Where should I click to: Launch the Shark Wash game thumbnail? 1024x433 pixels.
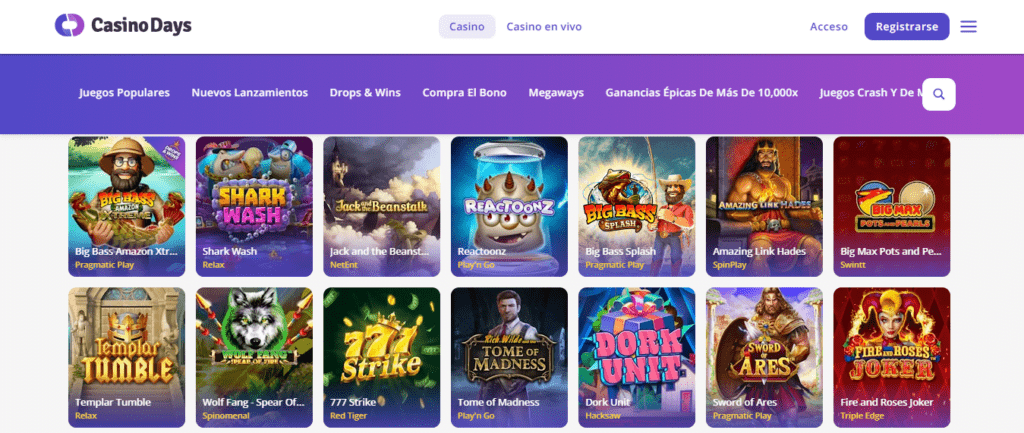254,206
